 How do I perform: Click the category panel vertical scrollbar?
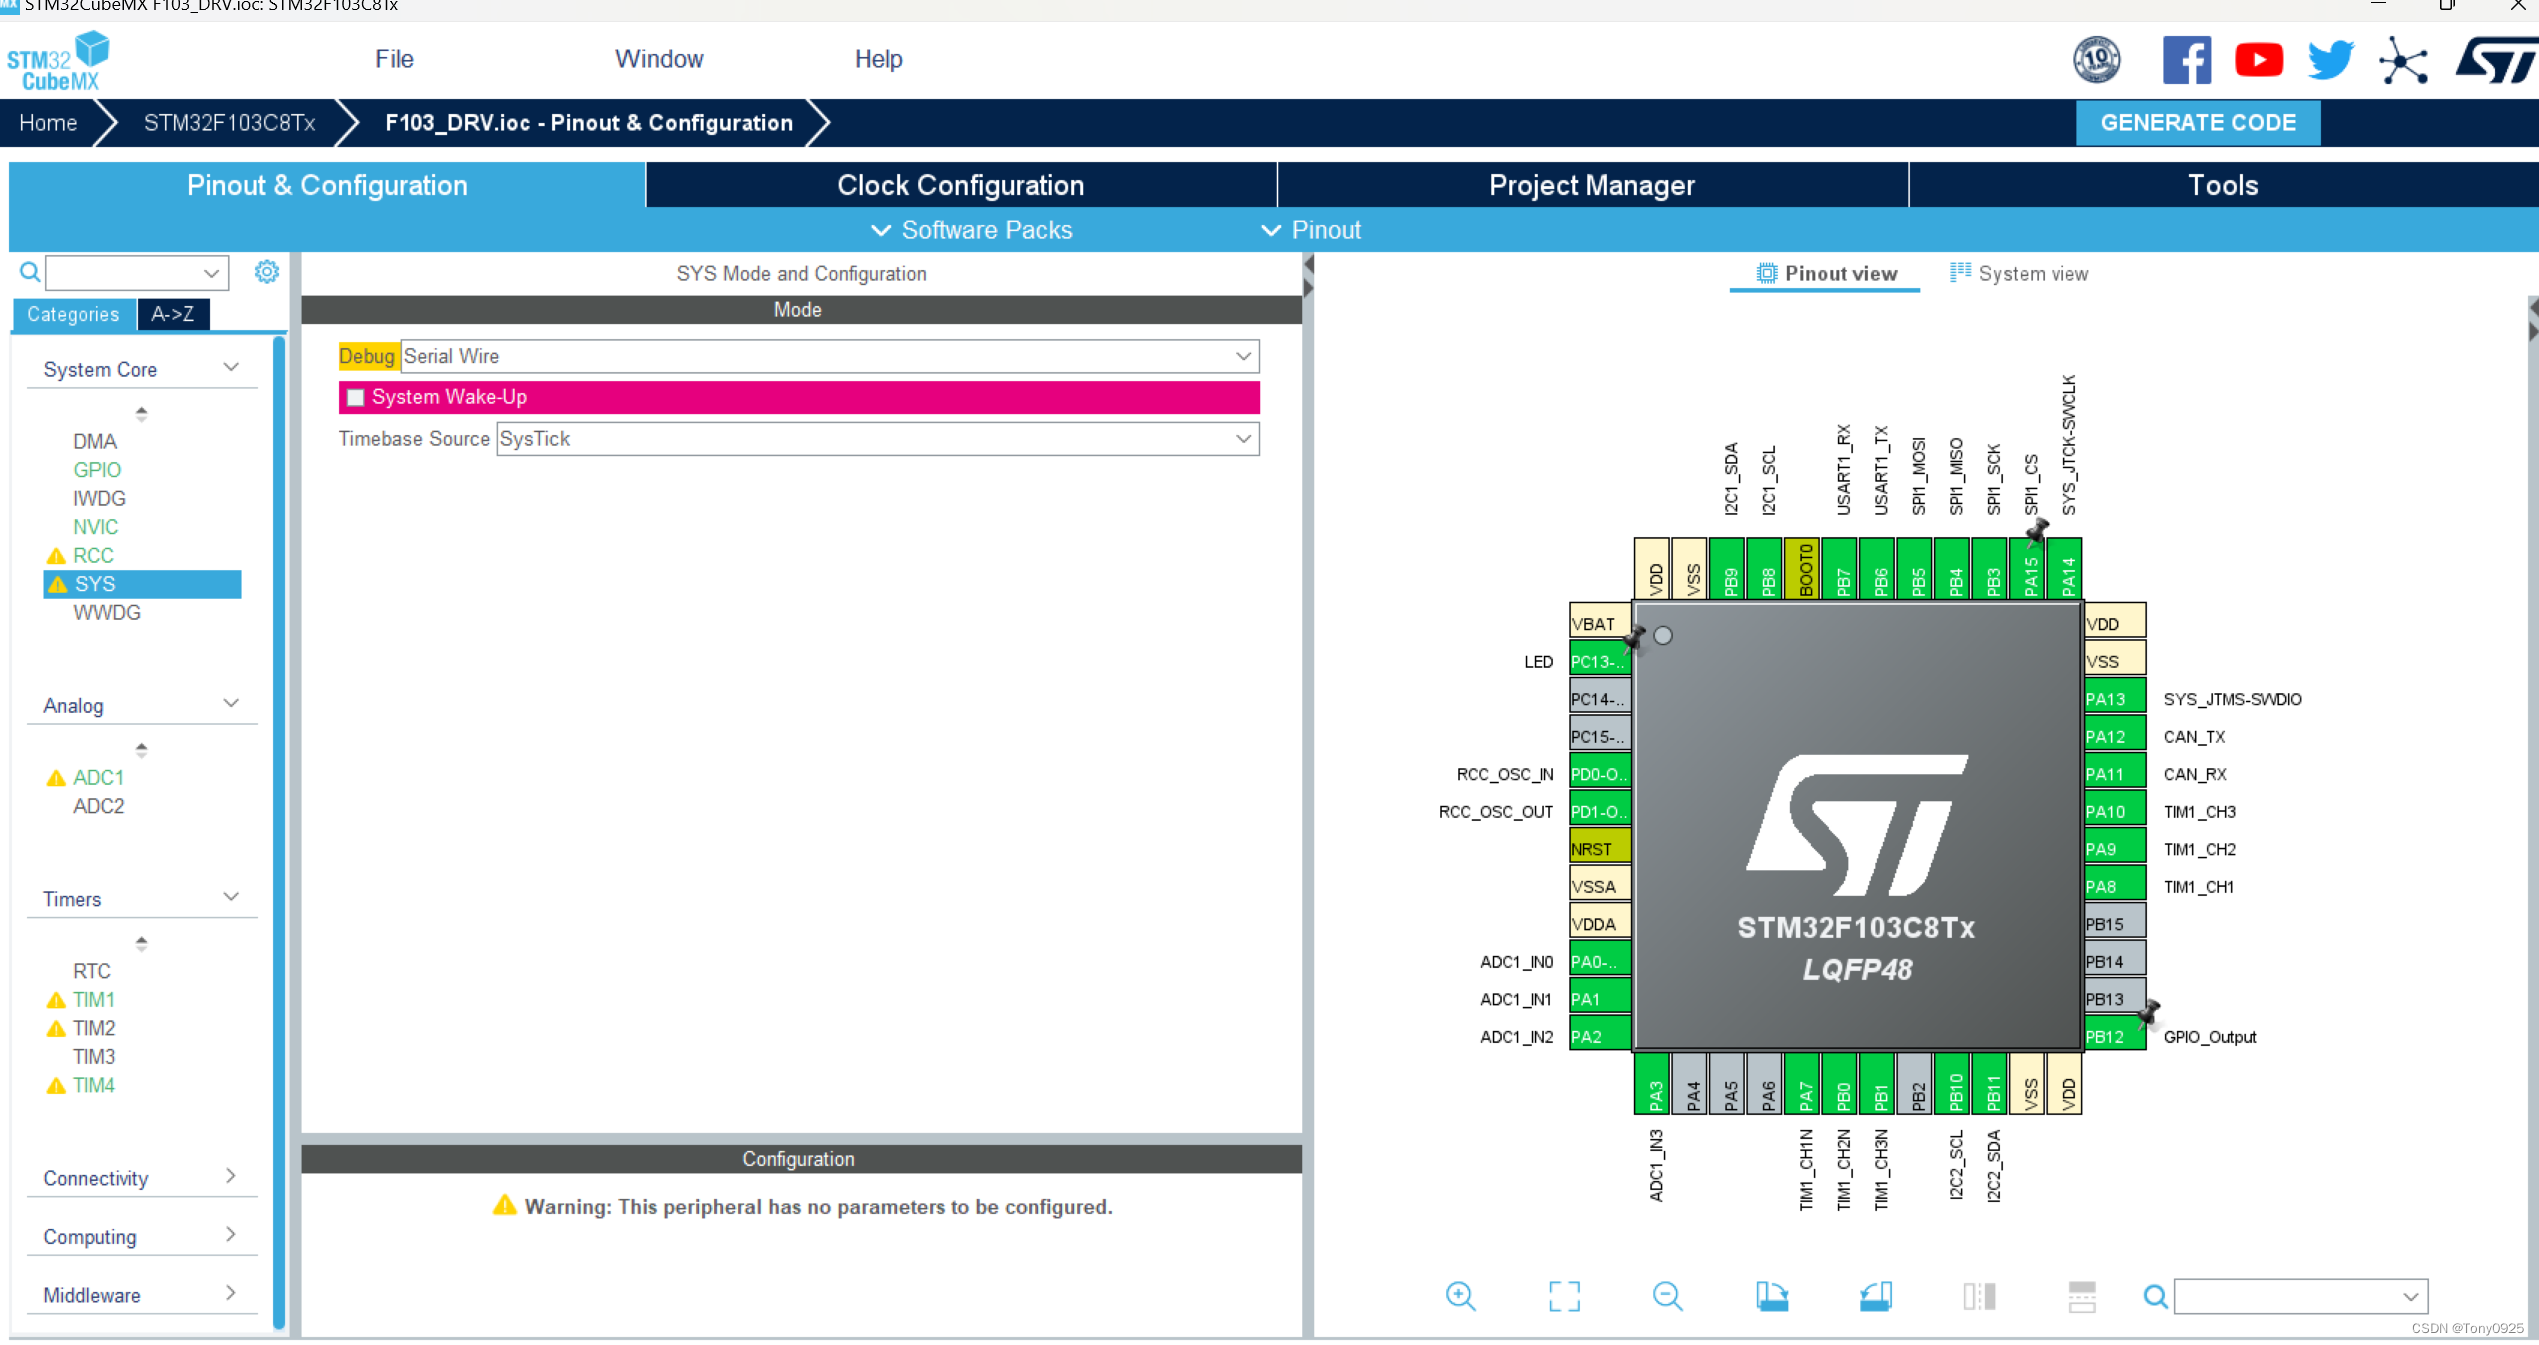click(279, 832)
